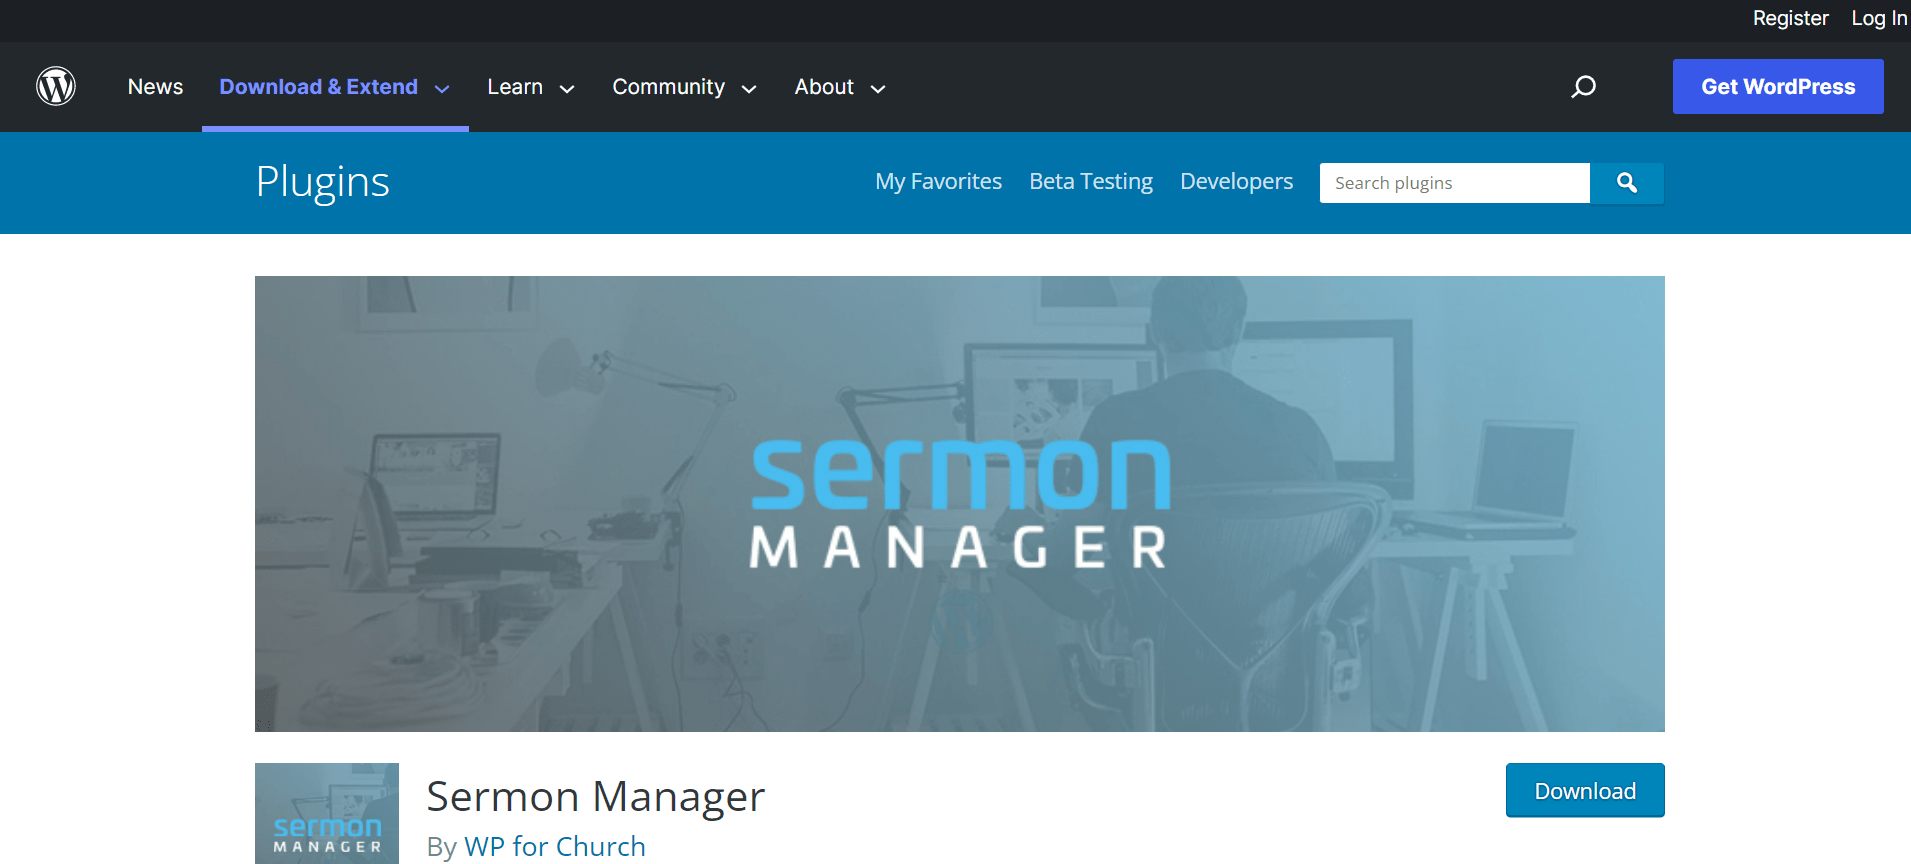Go to My Favorites link
This screenshot has width=1911, height=864.
pos(938,181)
